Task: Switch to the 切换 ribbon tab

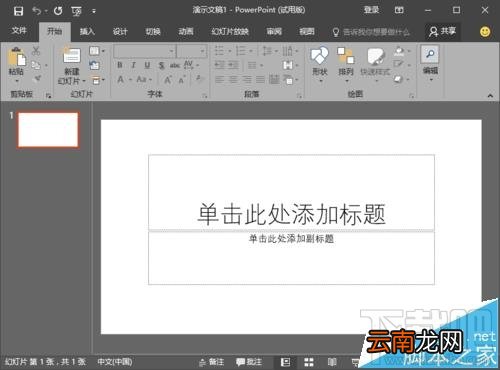Action: pyautogui.click(x=153, y=31)
